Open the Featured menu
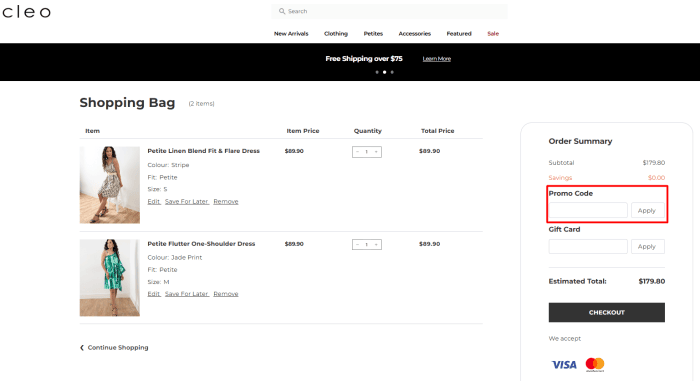Screen dimensions: 700x381 [459, 33]
